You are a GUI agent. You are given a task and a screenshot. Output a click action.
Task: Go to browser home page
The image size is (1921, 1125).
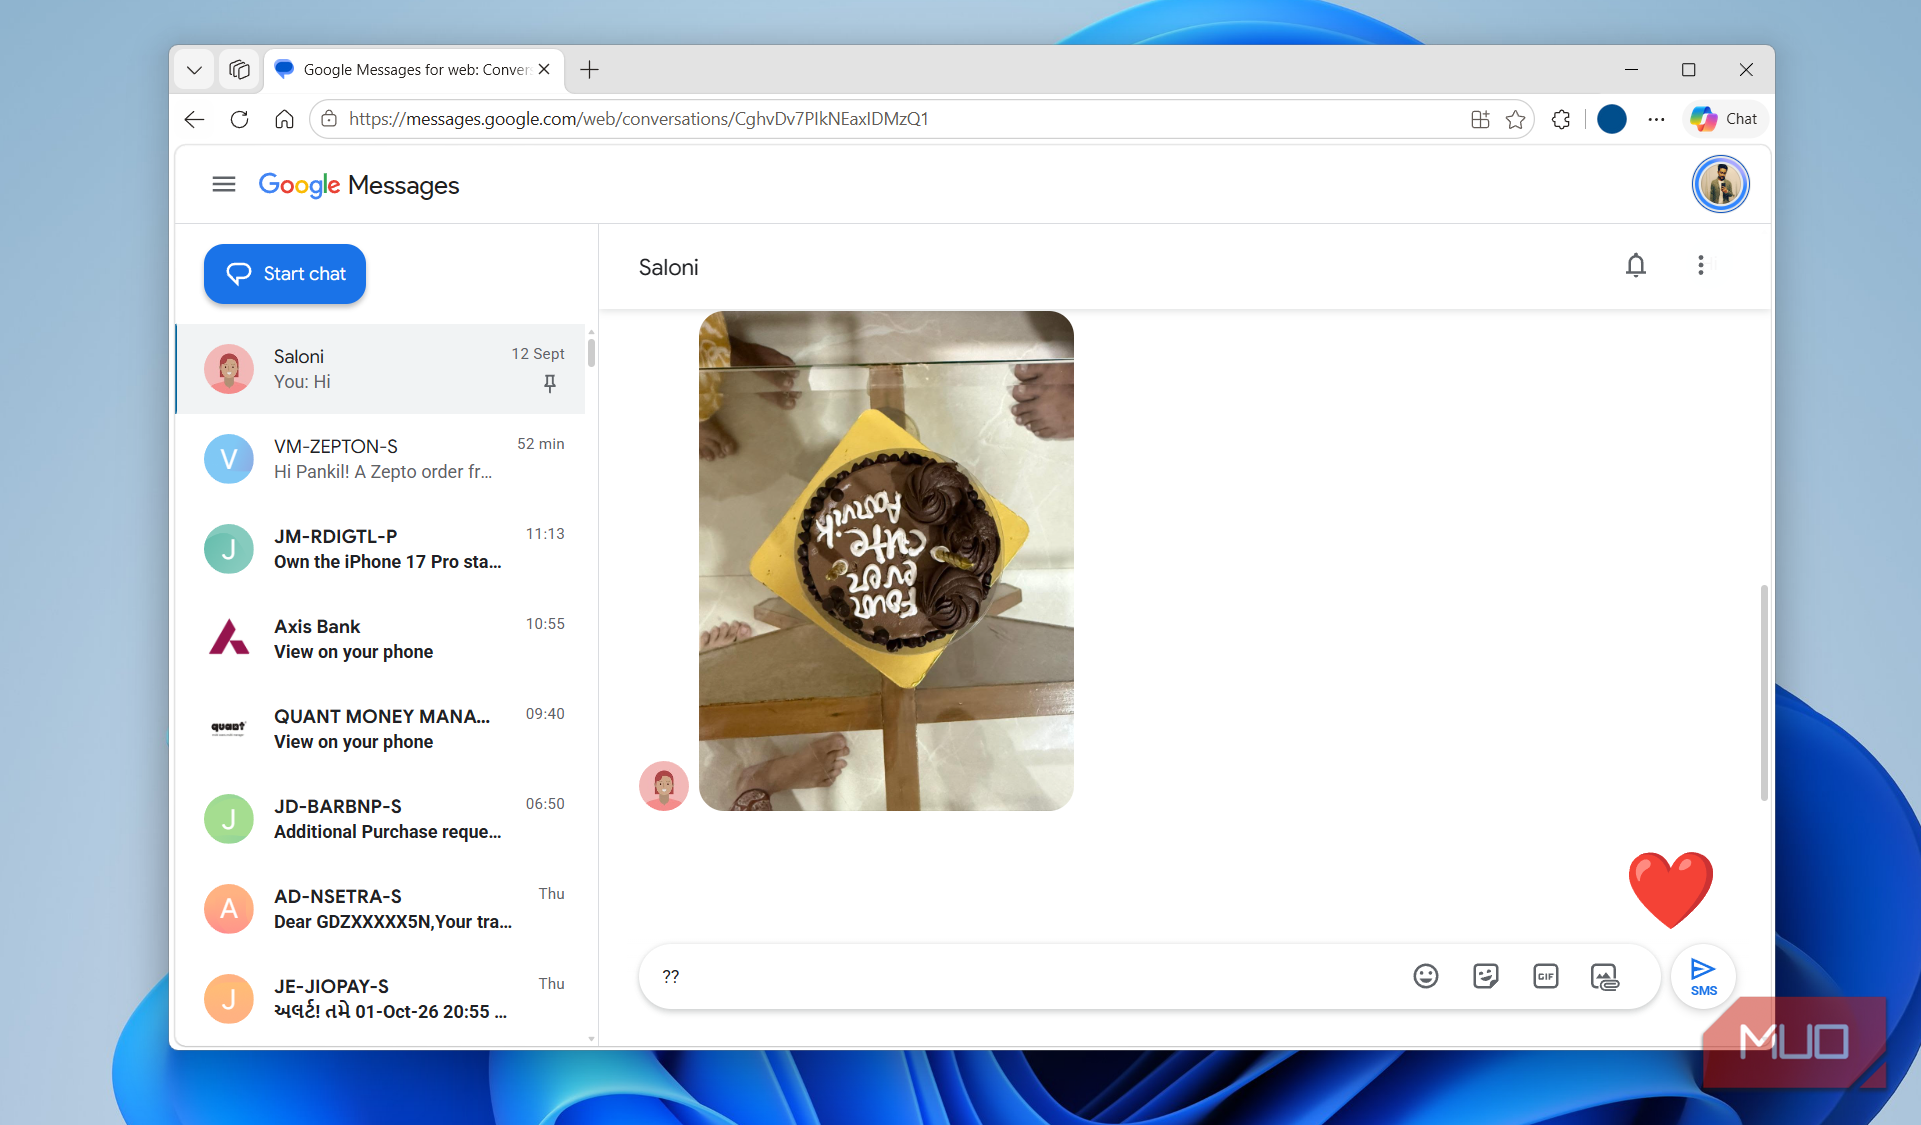pyautogui.click(x=284, y=119)
